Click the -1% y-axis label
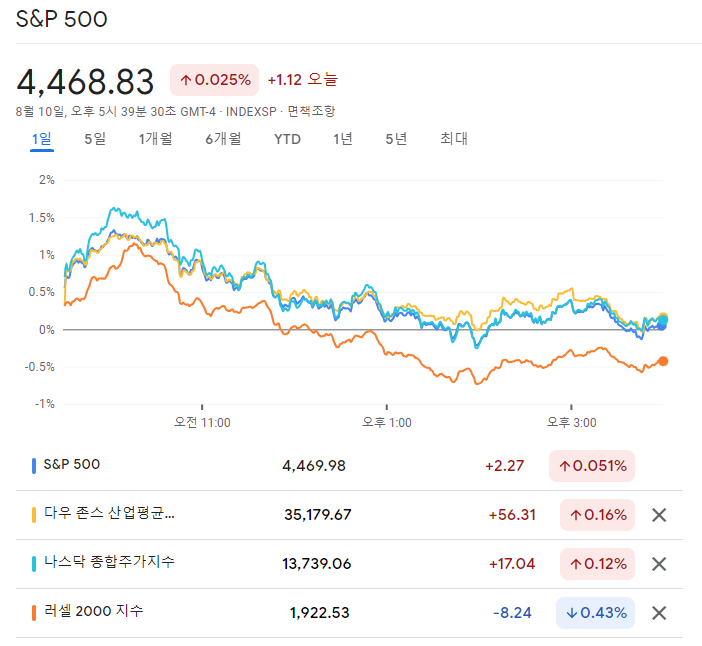This screenshot has width=702, height=646. (45, 404)
